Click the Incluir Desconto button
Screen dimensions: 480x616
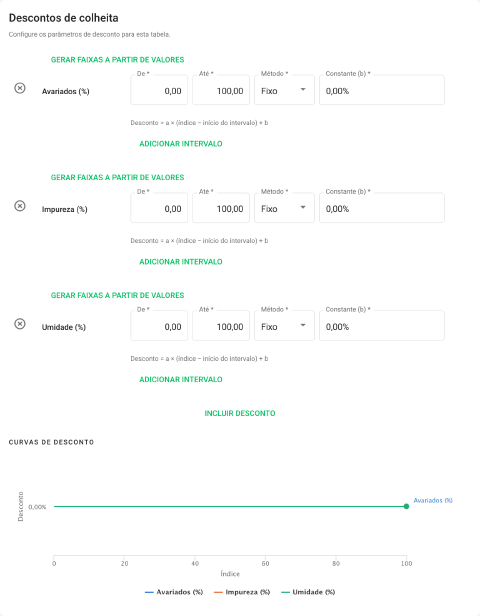pos(240,413)
